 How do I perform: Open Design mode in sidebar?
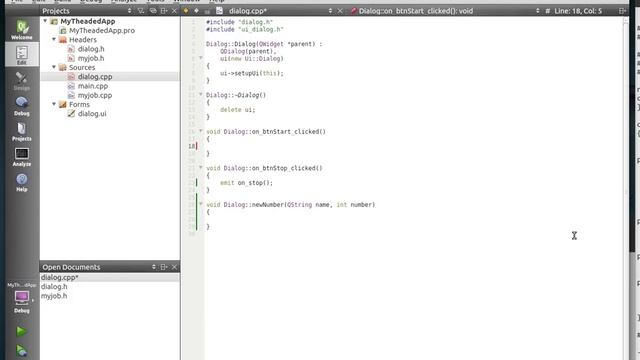(22, 81)
